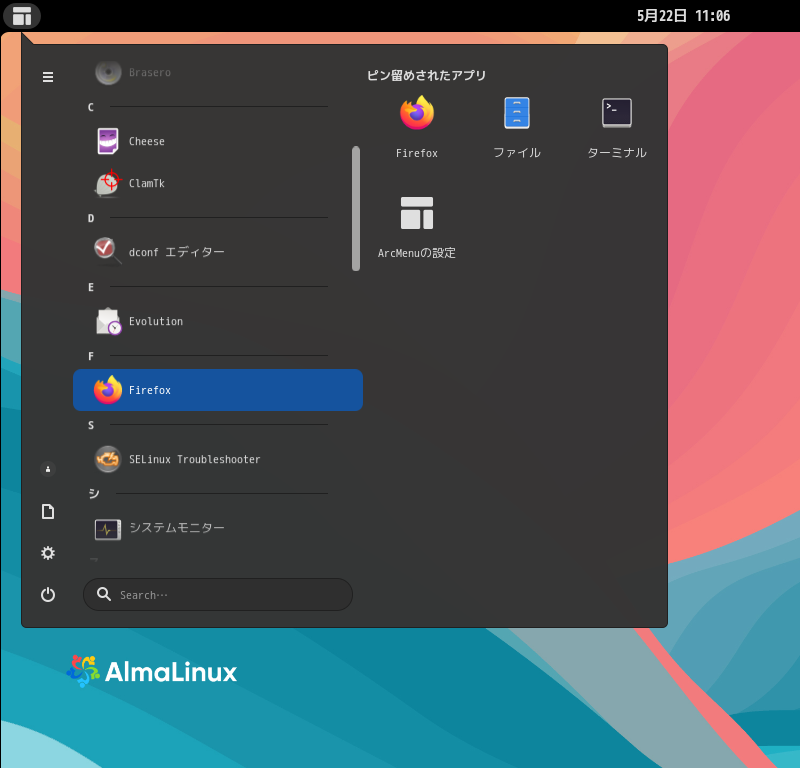Screen dimensions: 800x768
Task: Click the ArcMenu button in the top panel
Action: pos(21,16)
